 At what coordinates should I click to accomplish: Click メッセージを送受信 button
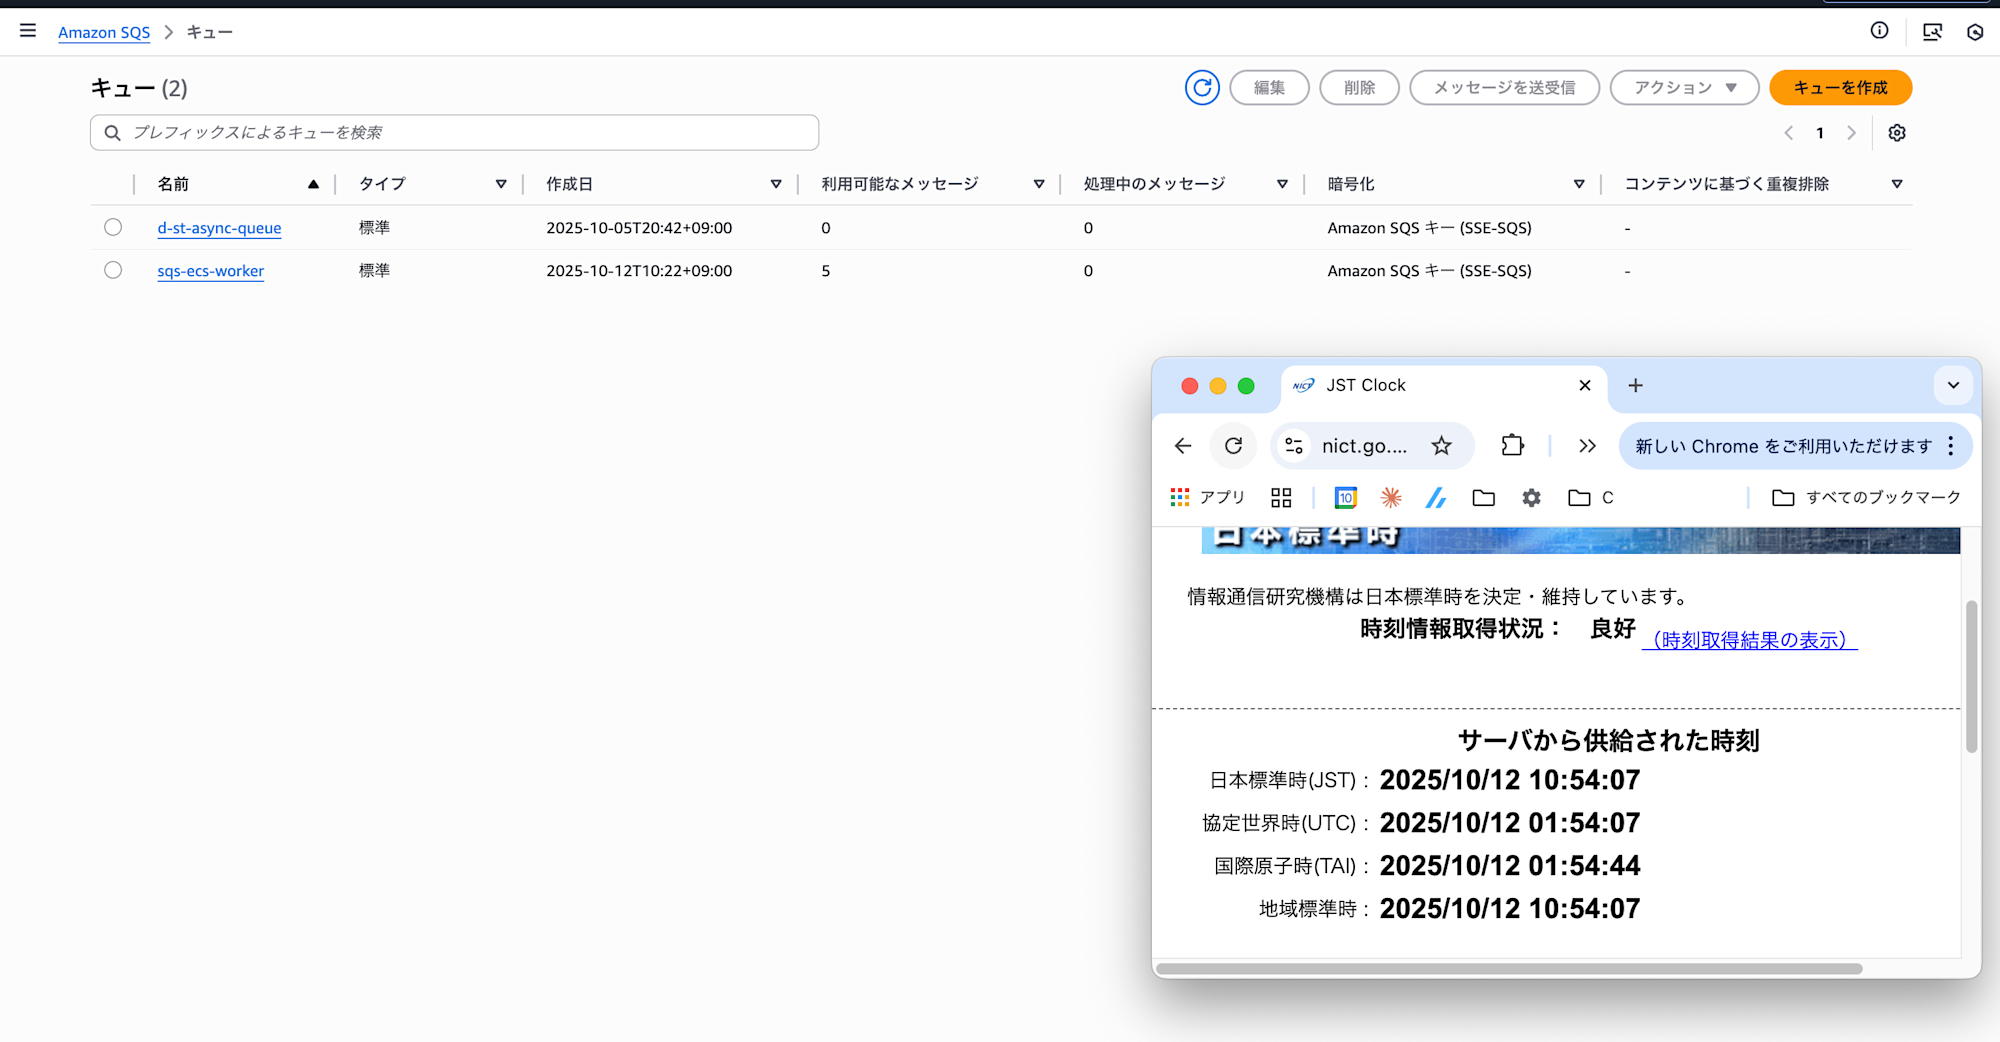[1505, 88]
